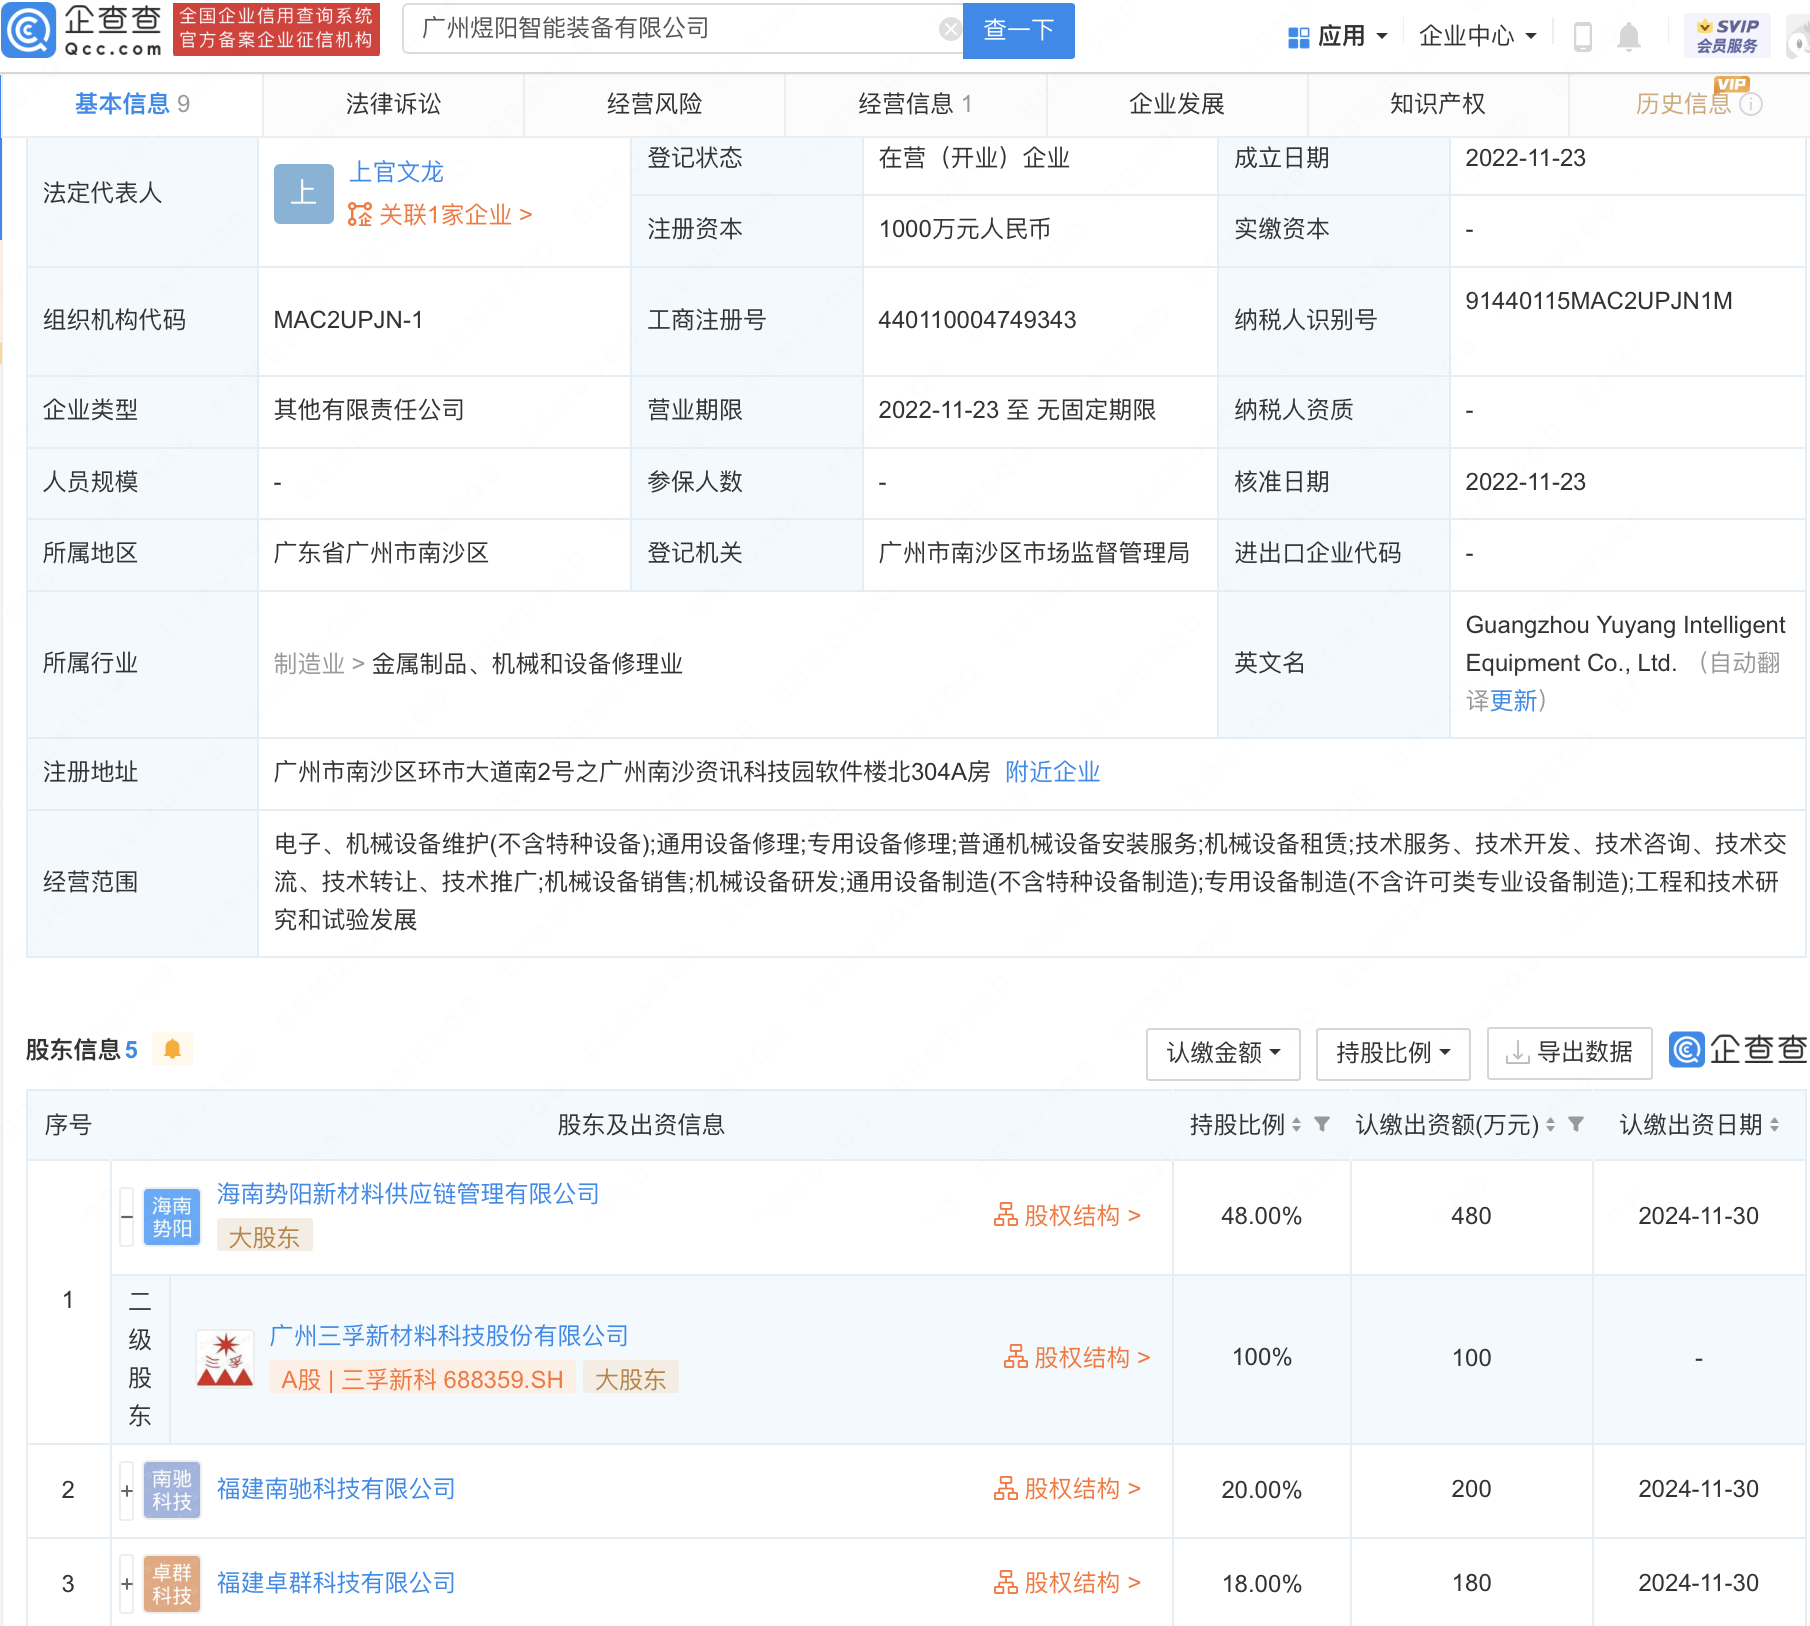Open the 企业中心 dropdown
This screenshot has height=1626, width=1810.
pos(1477,37)
